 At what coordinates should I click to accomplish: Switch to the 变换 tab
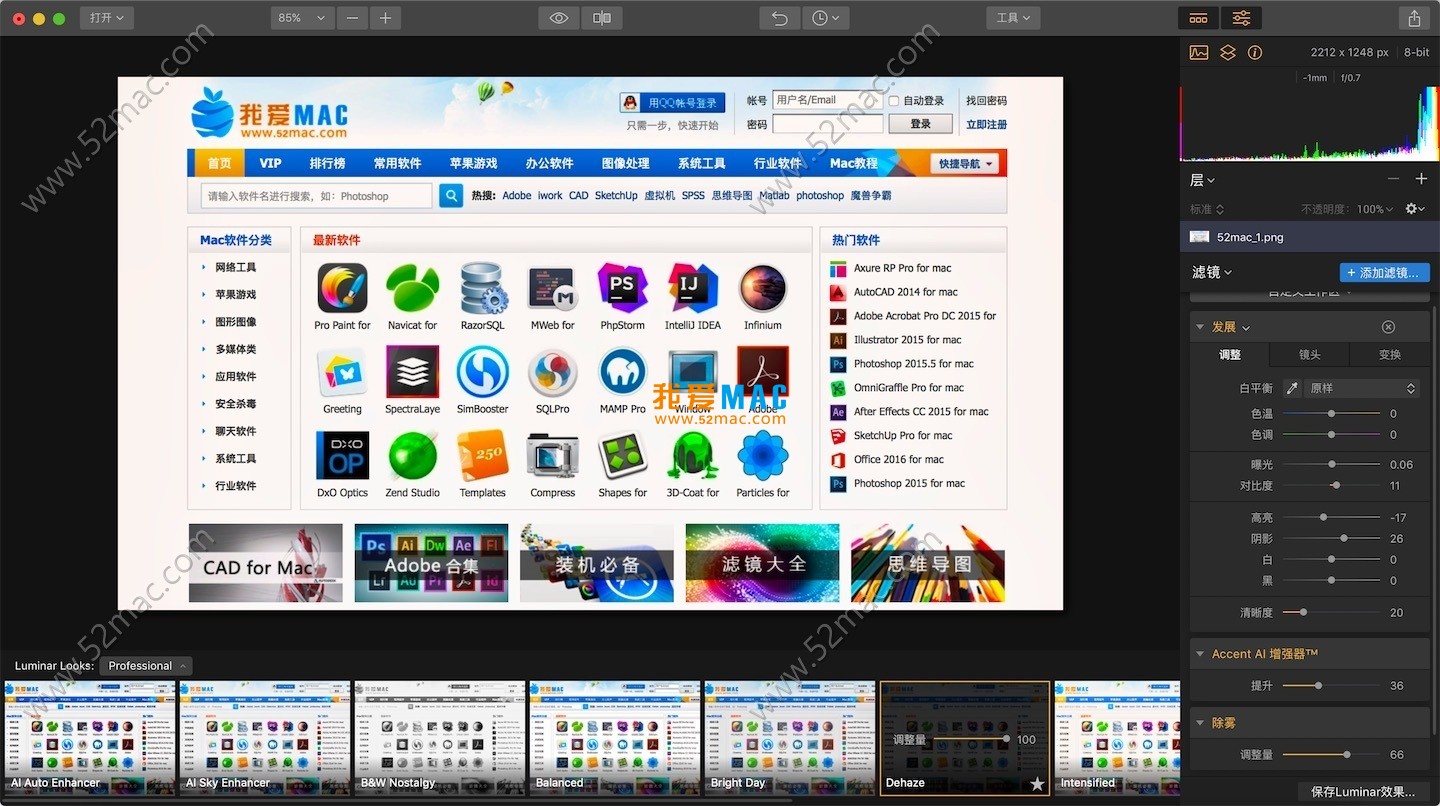click(1389, 355)
